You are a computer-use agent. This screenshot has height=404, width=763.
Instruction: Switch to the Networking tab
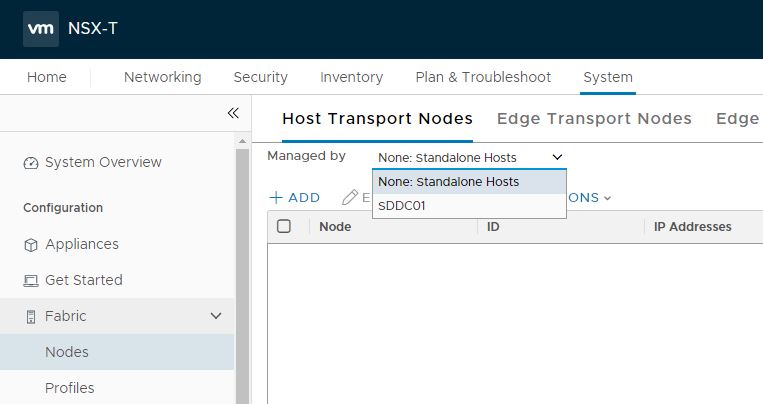[x=162, y=77]
